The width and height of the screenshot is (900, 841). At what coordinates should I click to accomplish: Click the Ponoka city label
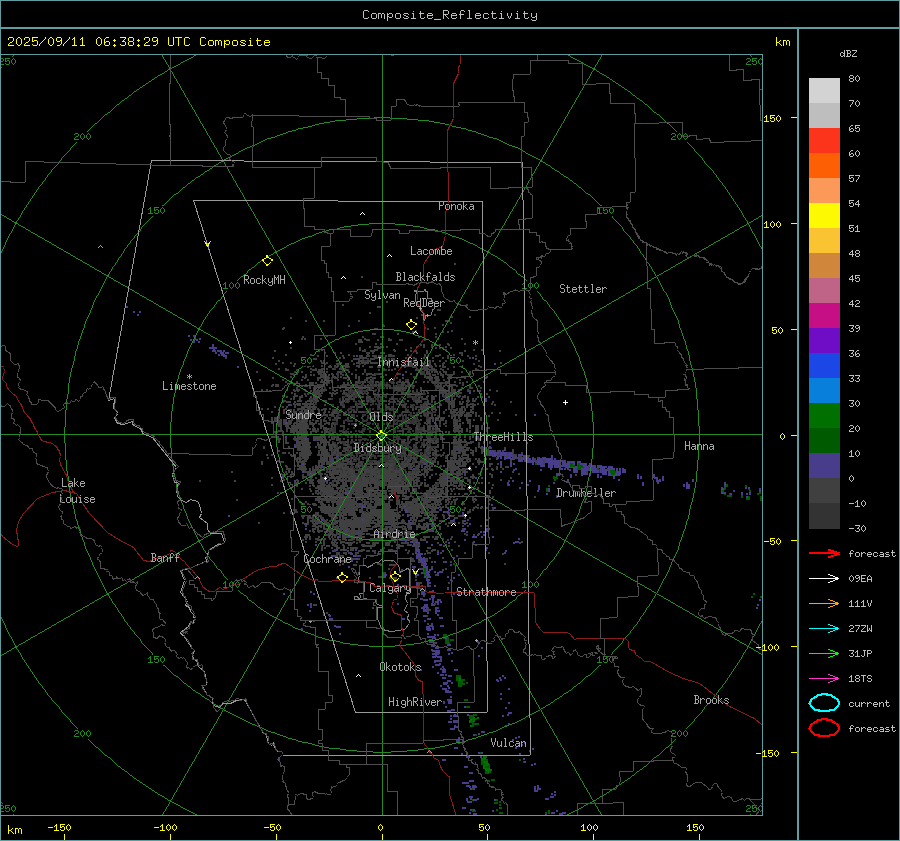point(456,206)
